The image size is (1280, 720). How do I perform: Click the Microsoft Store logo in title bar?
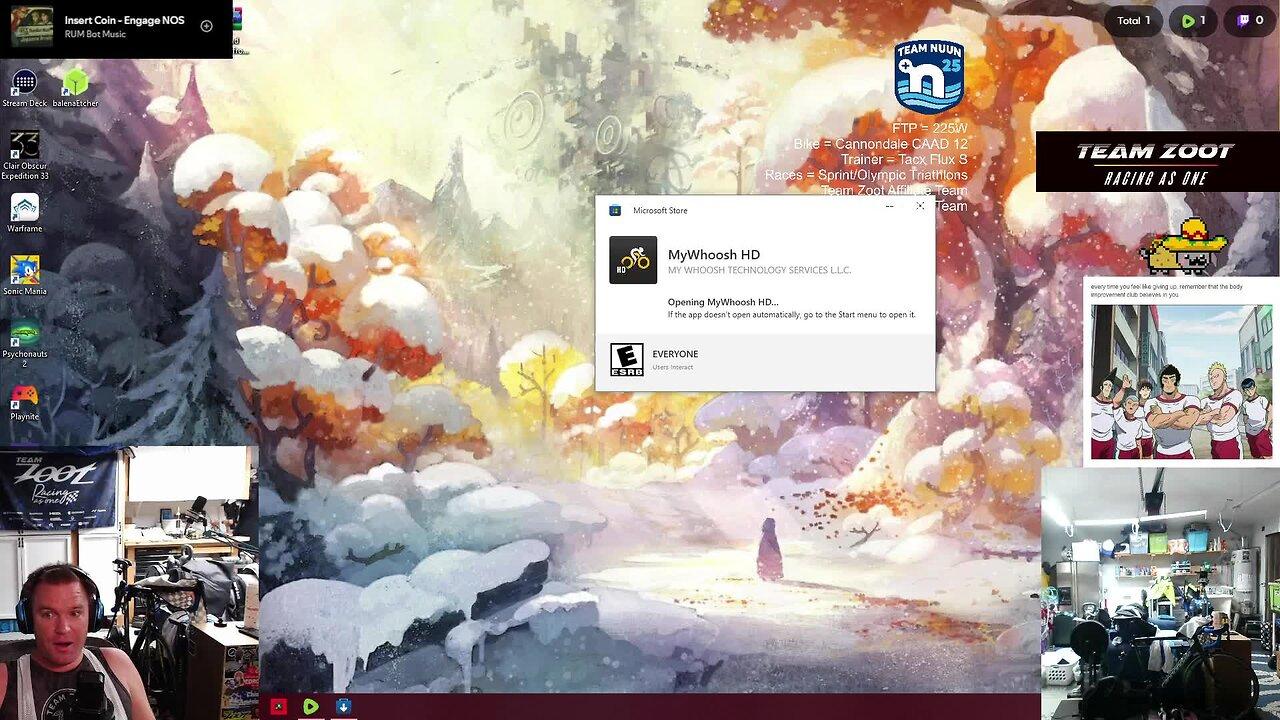[615, 210]
